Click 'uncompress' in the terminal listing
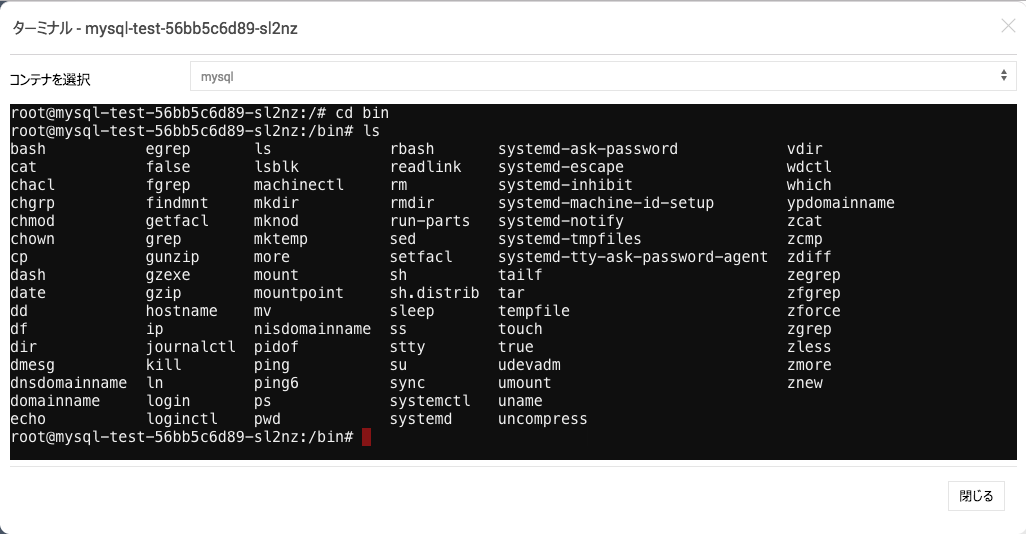Screen dimensions: 1026x534 [x=542, y=419]
